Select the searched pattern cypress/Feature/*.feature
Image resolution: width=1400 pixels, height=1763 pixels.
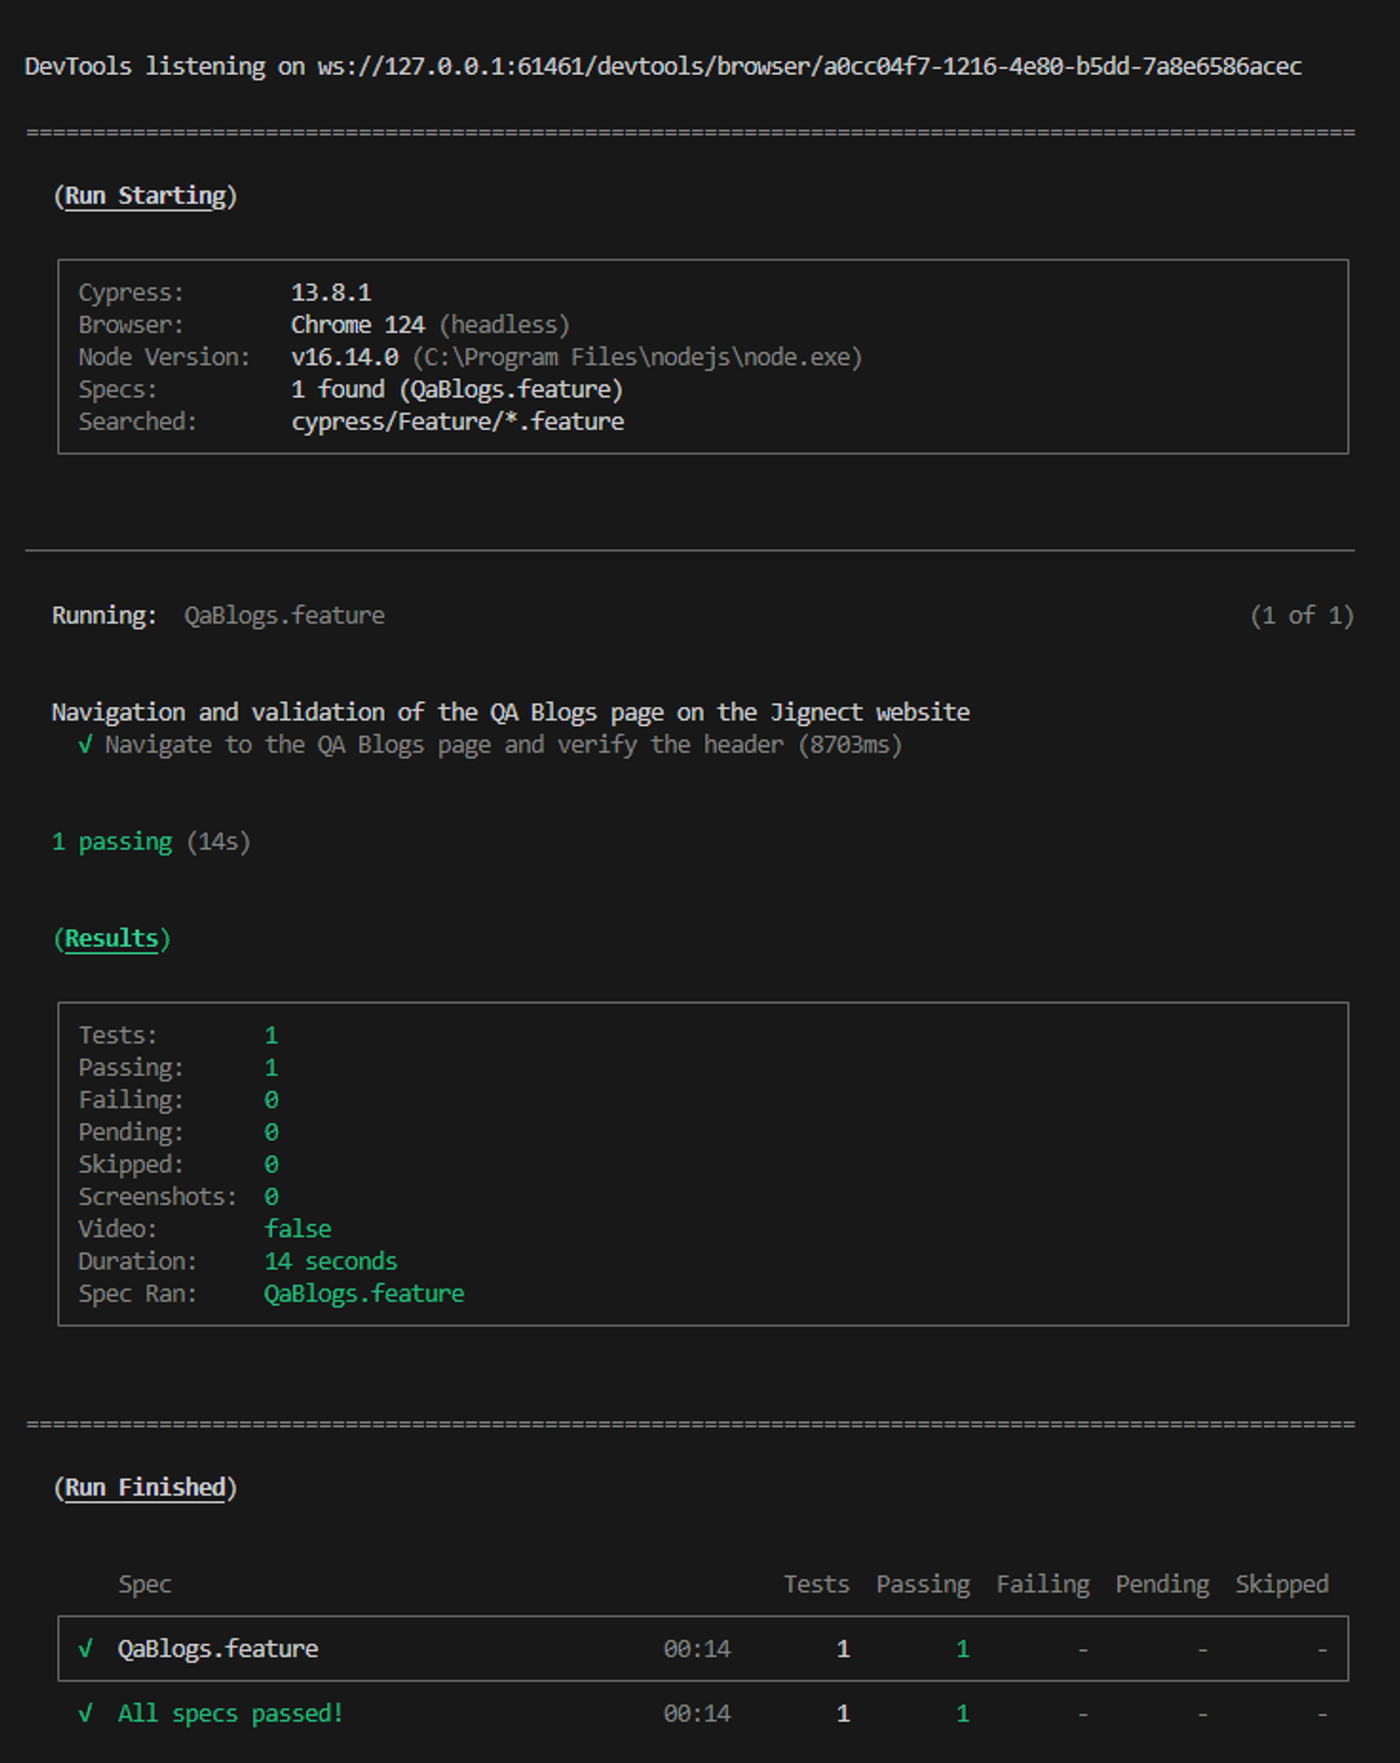click(457, 422)
